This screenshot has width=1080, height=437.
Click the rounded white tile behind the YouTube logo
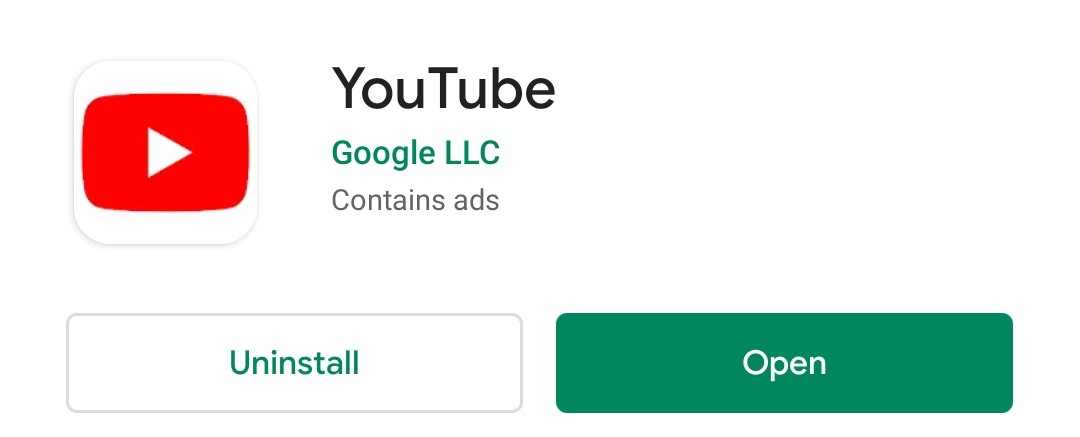[x=165, y=152]
